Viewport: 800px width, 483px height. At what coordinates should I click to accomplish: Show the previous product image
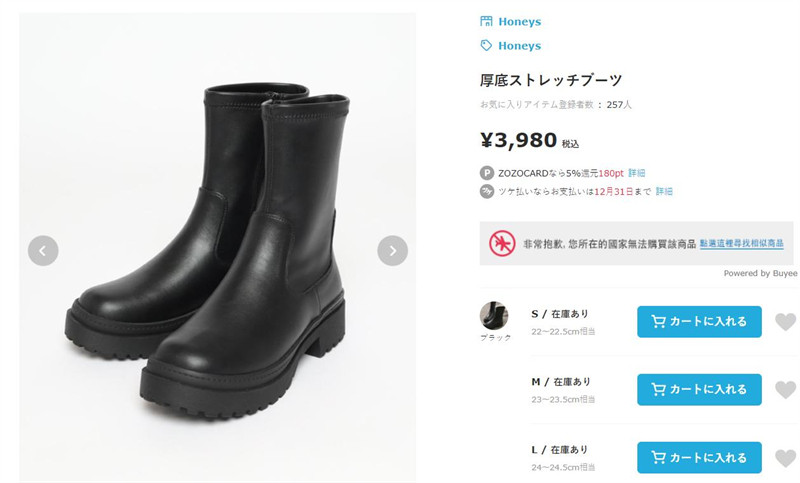pyautogui.click(x=43, y=250)
